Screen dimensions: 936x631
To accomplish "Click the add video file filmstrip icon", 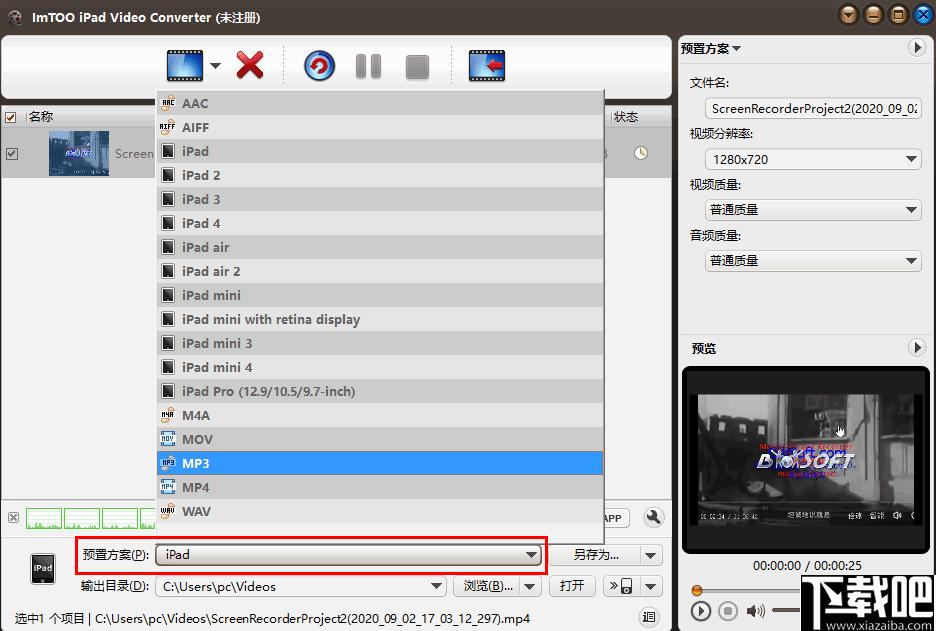I will tap(185, 66).
